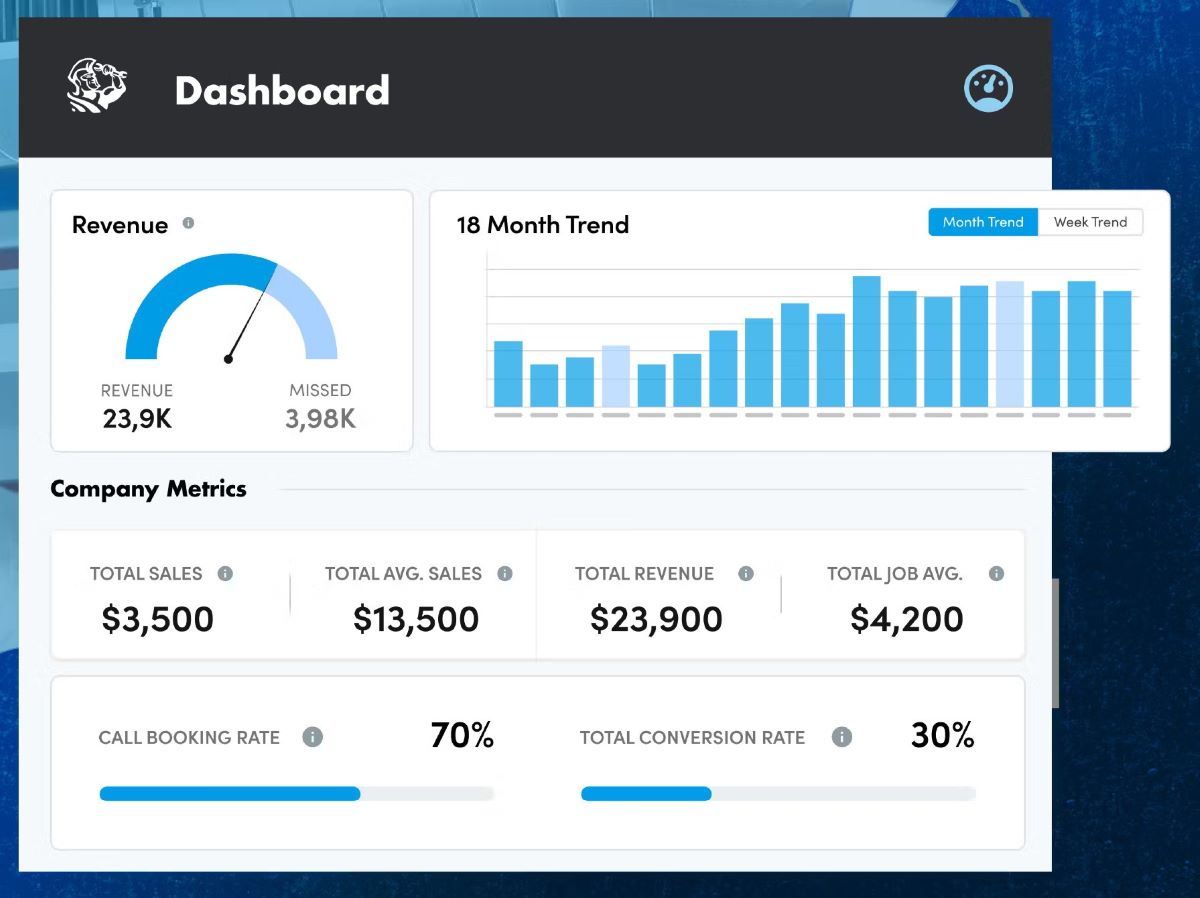
Task: Click the Call Booking Rate progress bar
Action: [x=296, y=794]
